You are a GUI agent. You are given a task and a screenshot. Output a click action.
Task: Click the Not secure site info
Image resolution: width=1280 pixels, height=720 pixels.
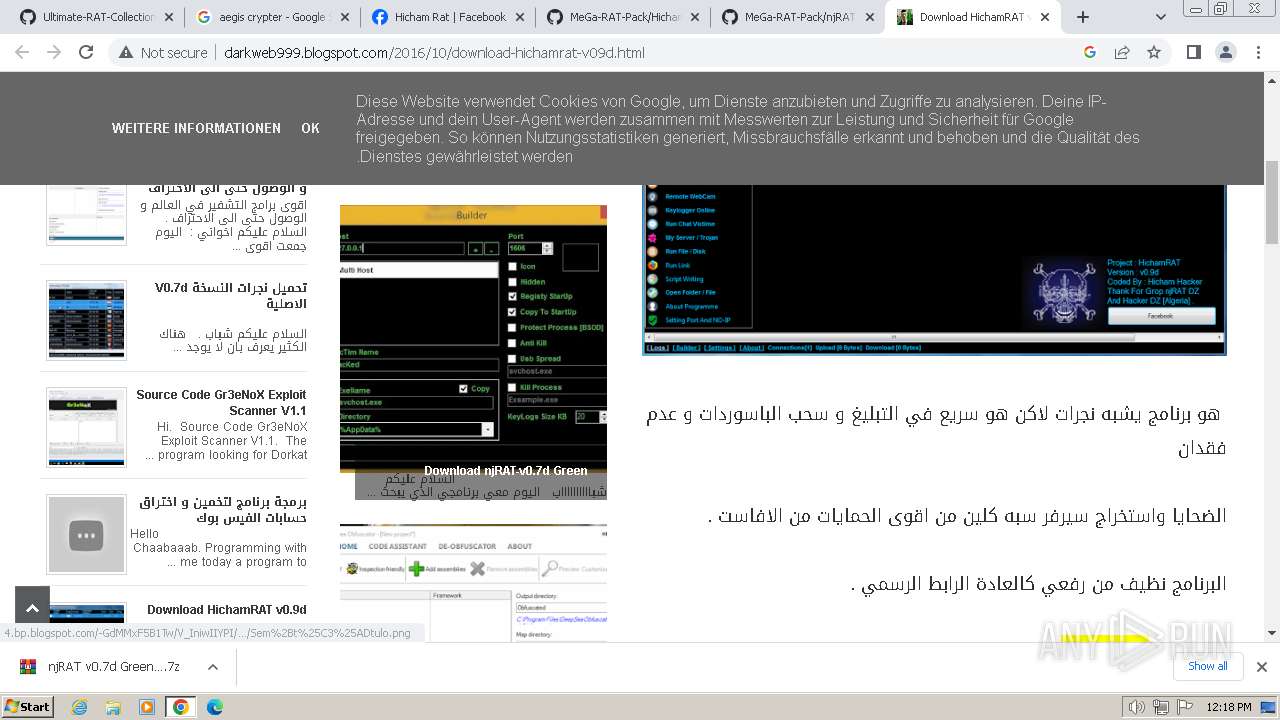coord(163,53)
